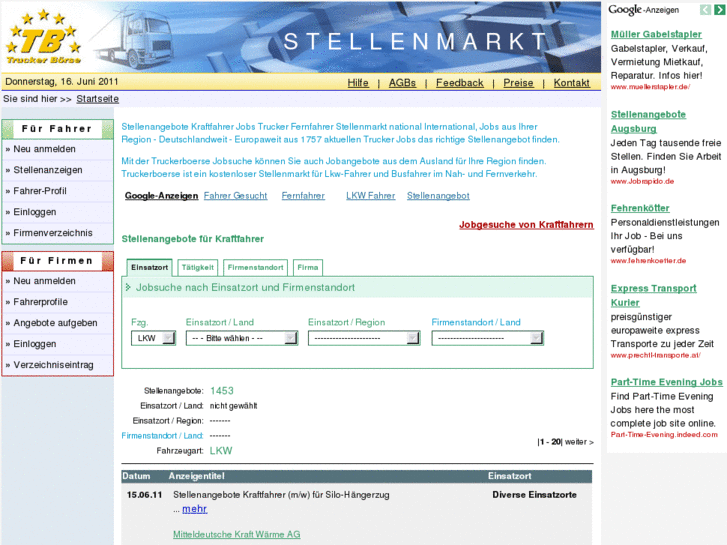Image resolution: width=727 pixels, height=545 pixels.
Task: Click weiter to the next results page
Action: [579, 442]
